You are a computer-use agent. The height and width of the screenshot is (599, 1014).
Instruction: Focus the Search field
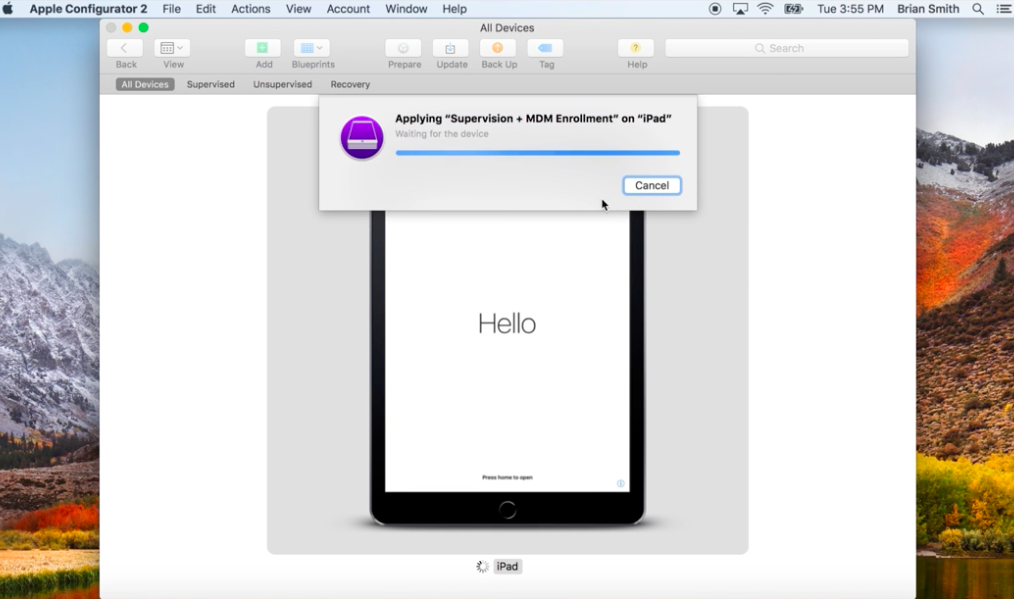point(786,49)
